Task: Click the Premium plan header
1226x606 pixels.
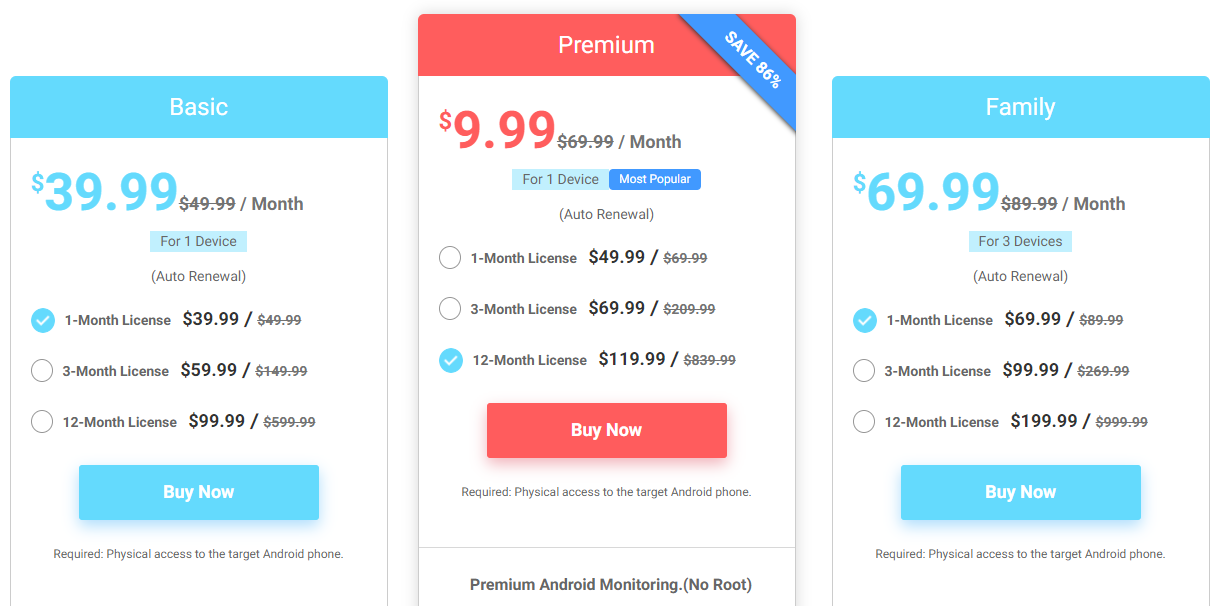Action: pyautogui.click(x=607, y=45)
